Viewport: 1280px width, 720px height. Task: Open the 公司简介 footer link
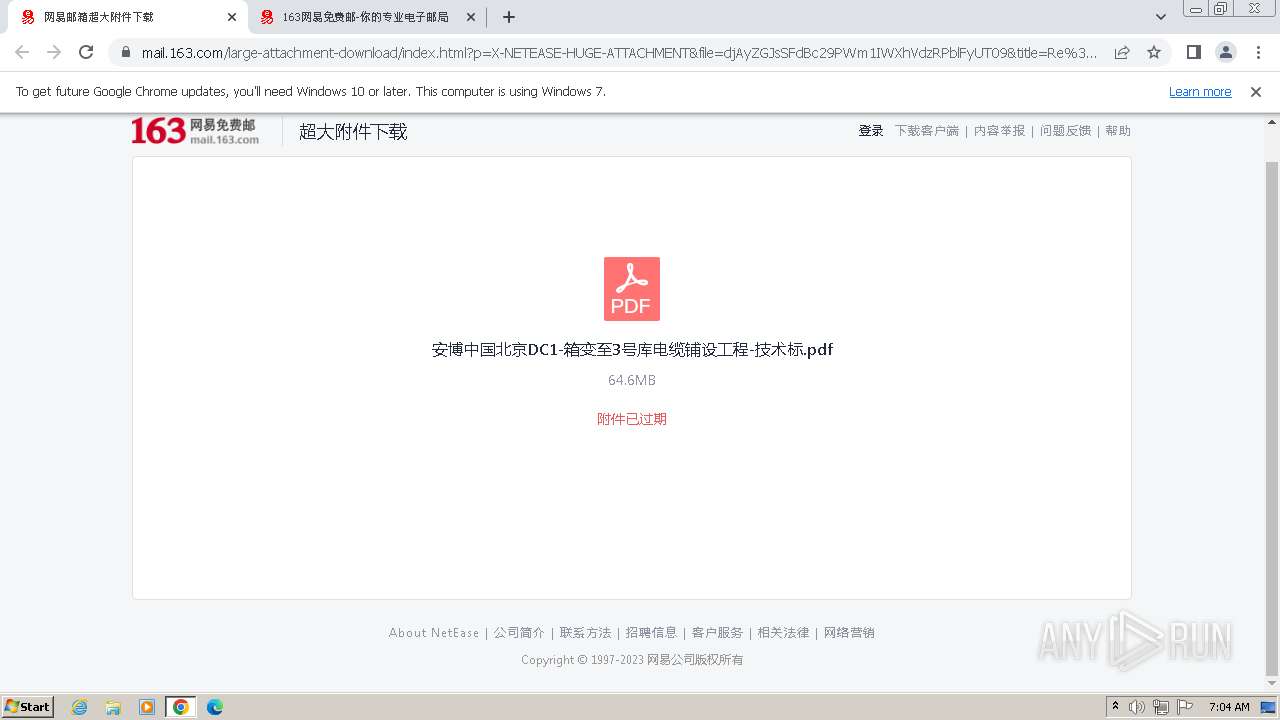519,633
